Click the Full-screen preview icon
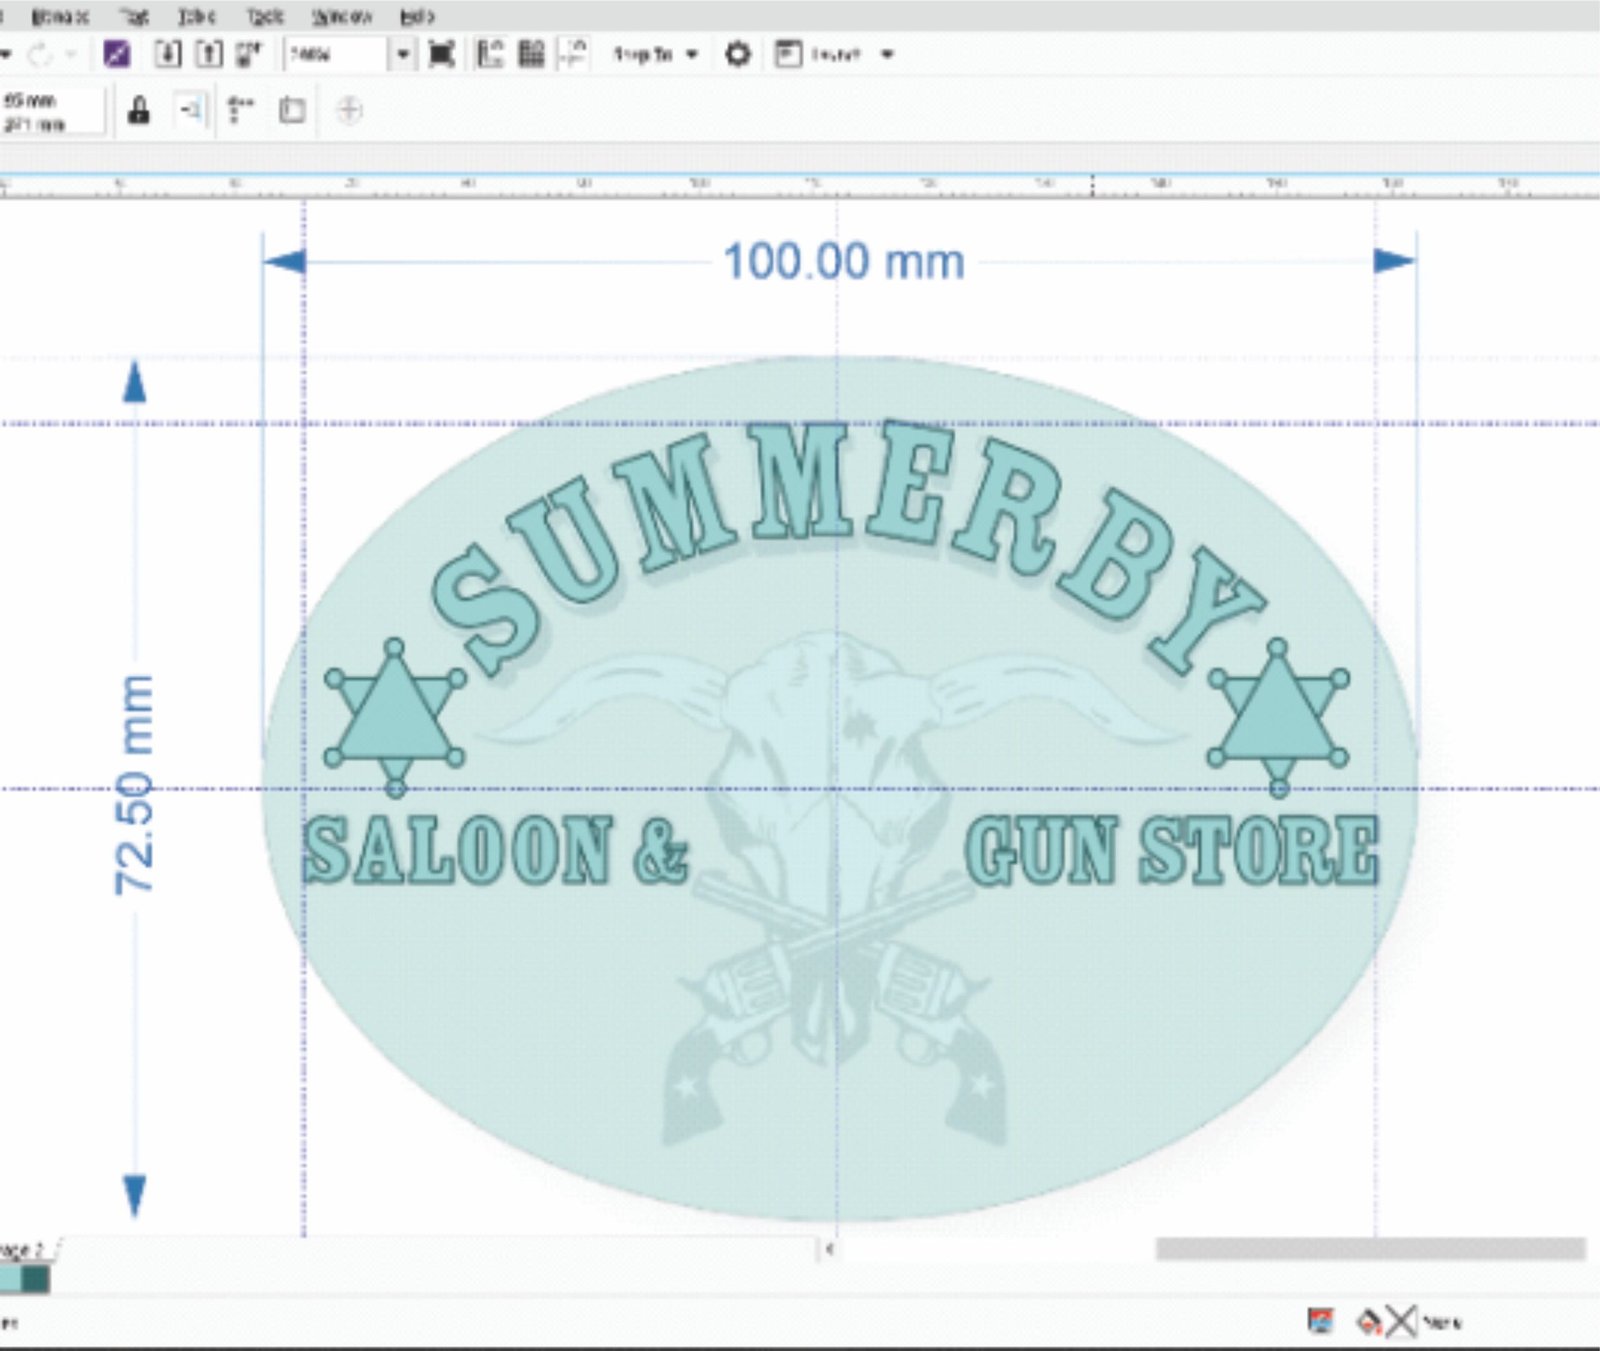The width and height of the screenshot is (1600, 1351). point(441,54)
